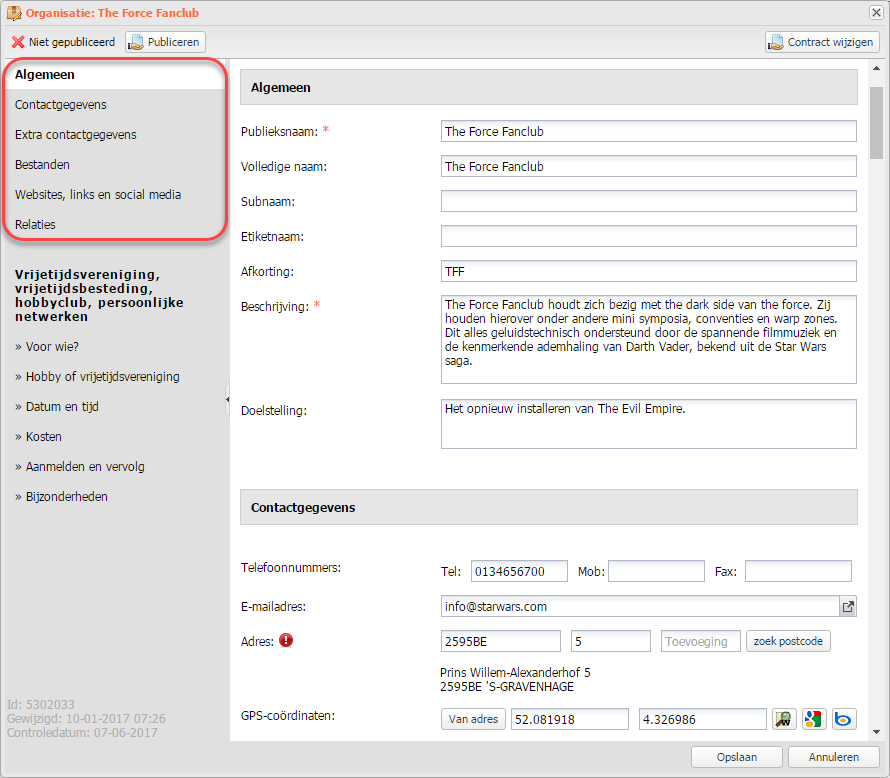
Task: Click the empty Subnaam field
Action: (648, 201)
